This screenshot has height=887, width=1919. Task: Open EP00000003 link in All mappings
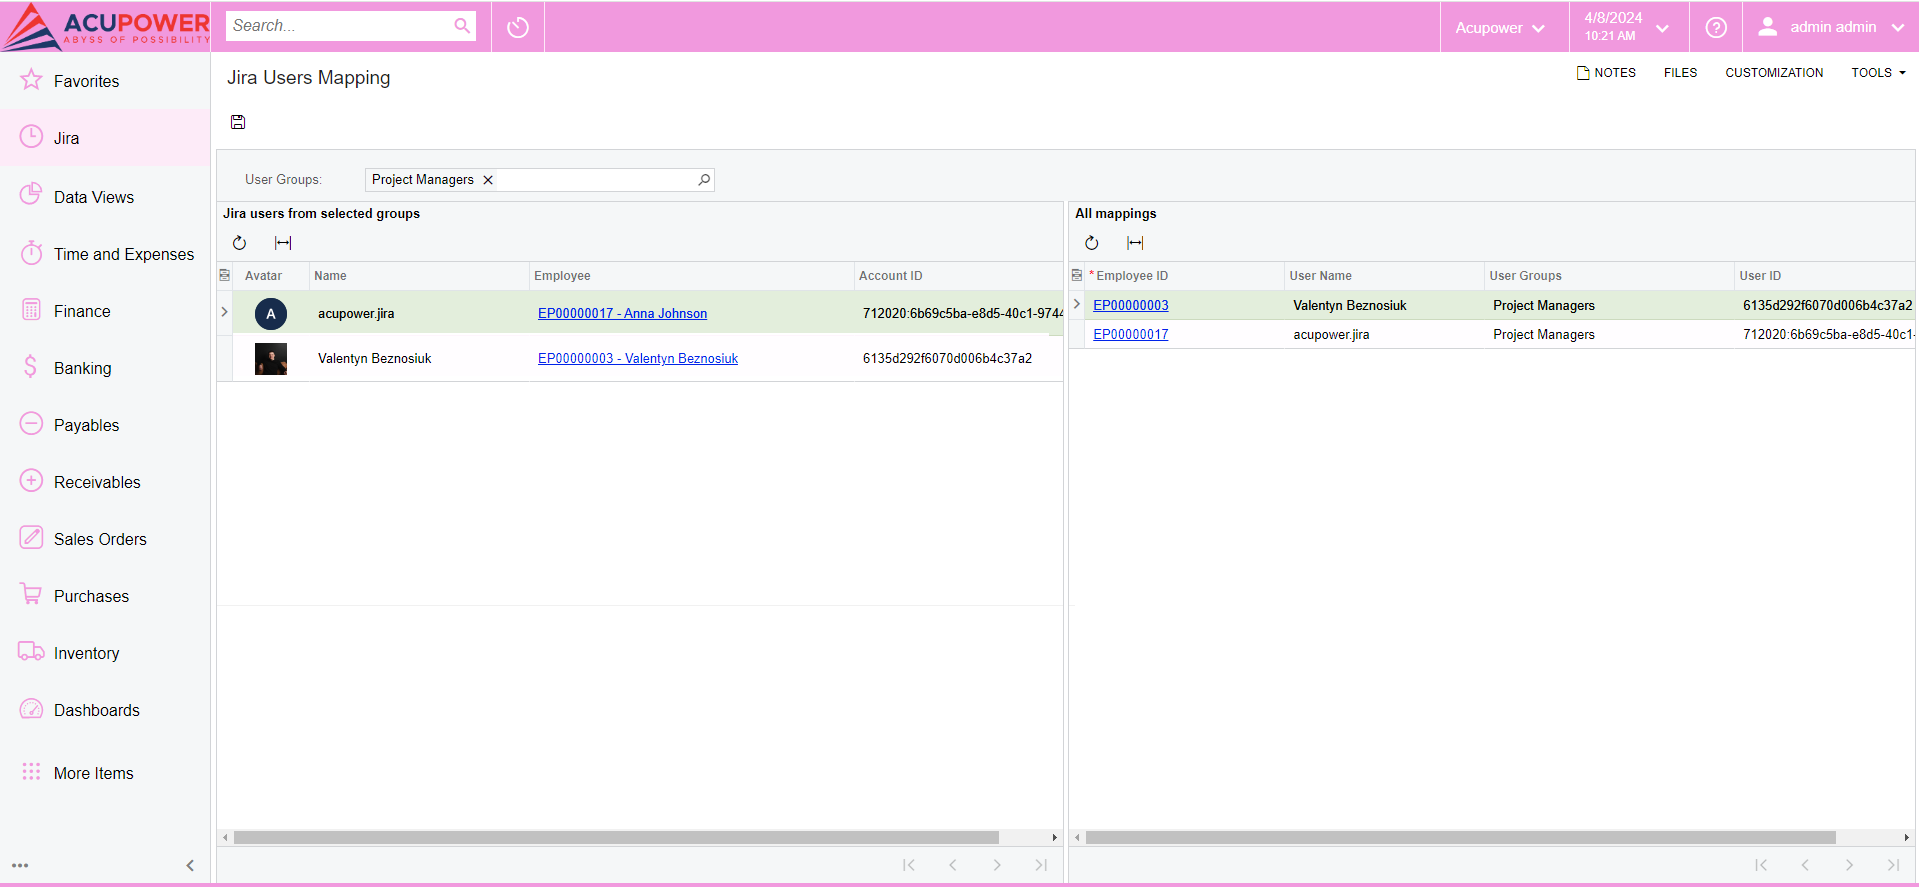[1130, 305]
